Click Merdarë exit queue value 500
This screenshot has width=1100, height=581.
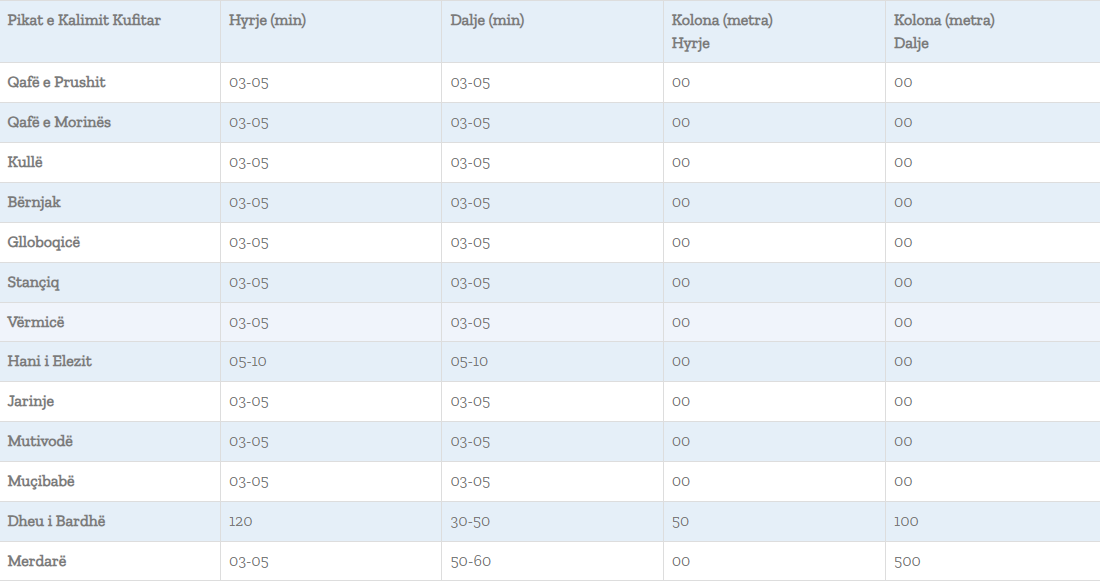(906, 561)
